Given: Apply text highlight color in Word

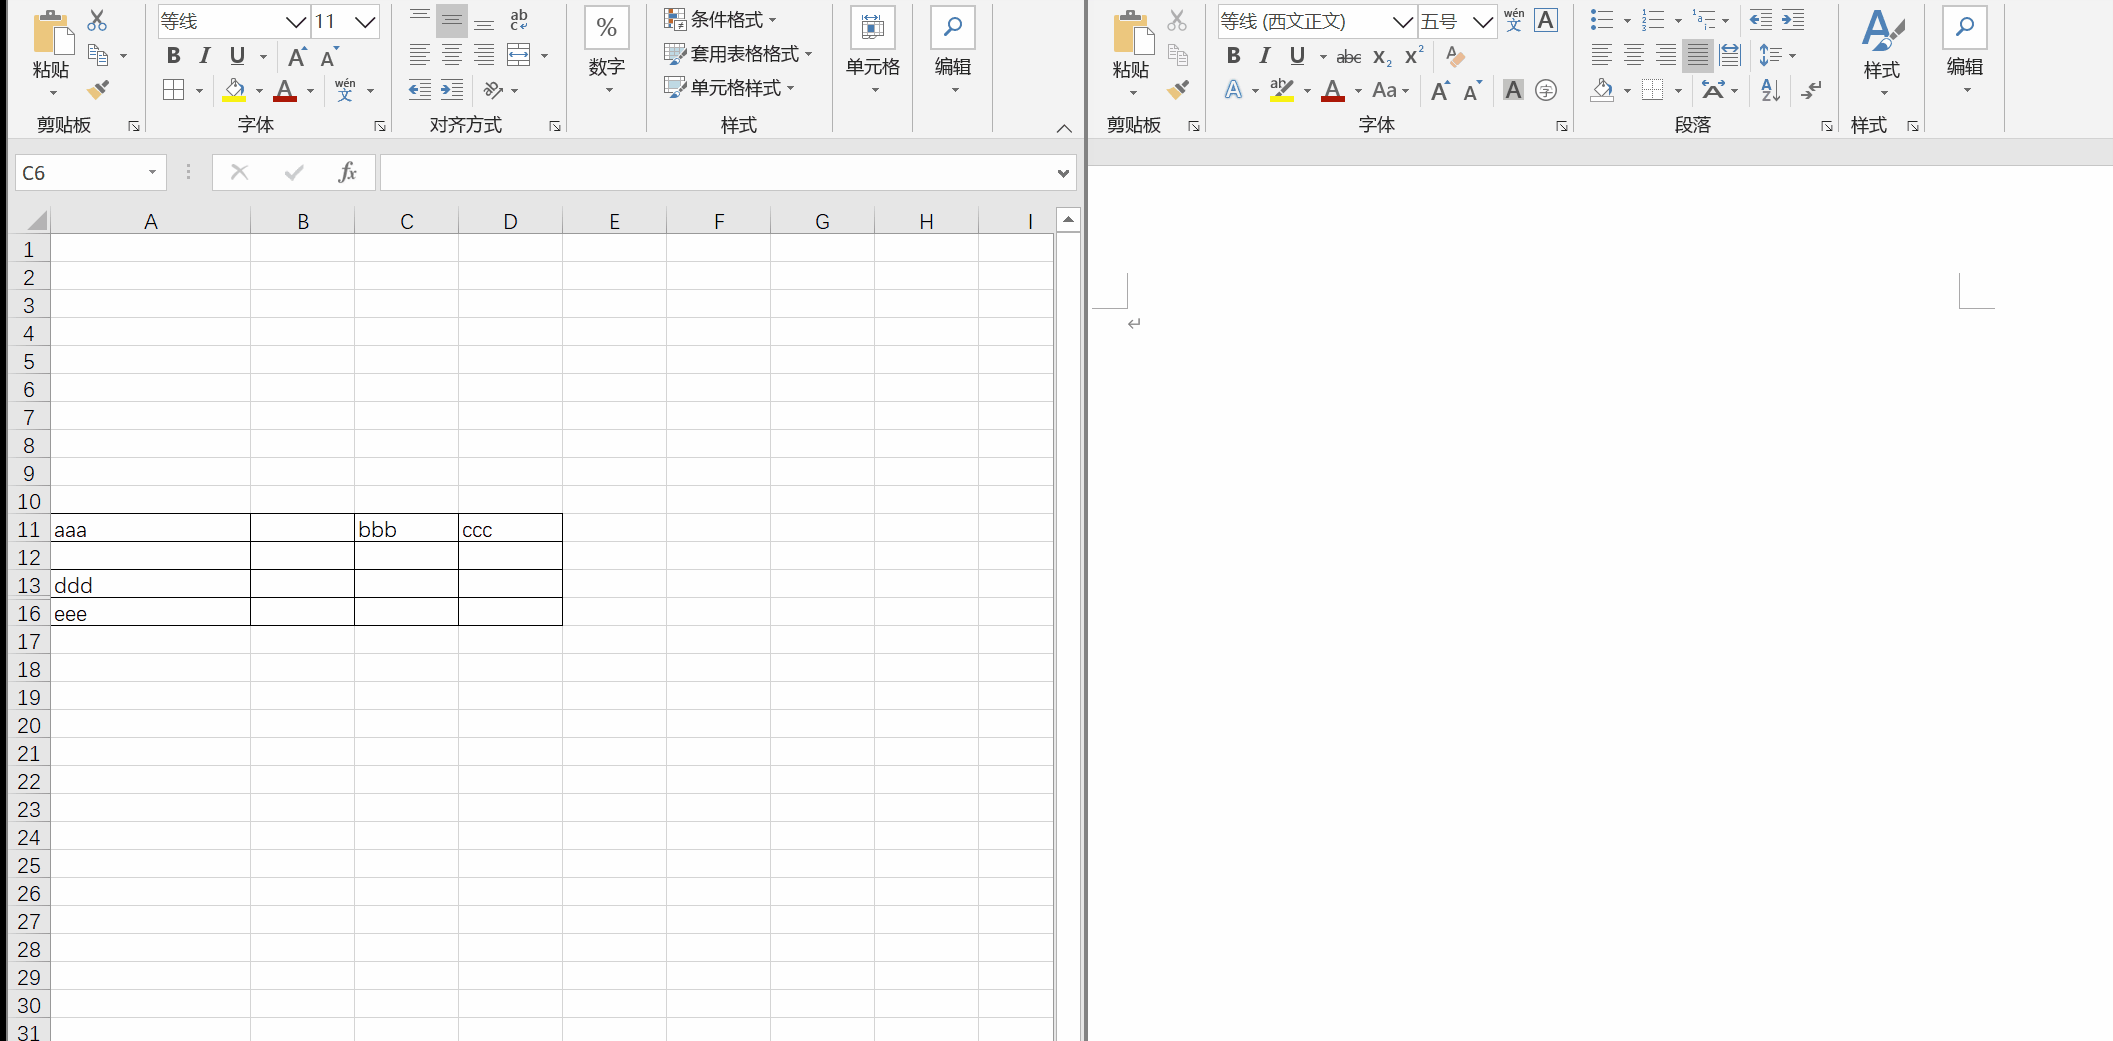Looking at the screenshot, I should 1282,90.
